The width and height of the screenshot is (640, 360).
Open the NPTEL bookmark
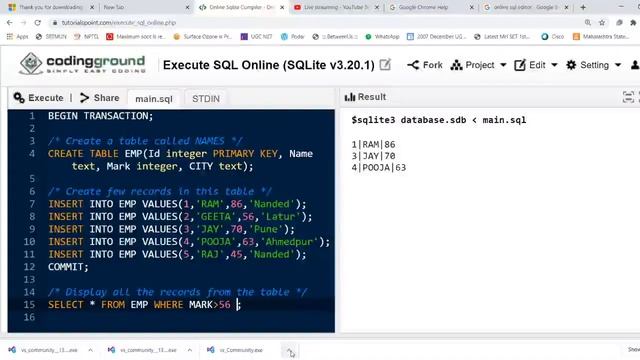86,37
